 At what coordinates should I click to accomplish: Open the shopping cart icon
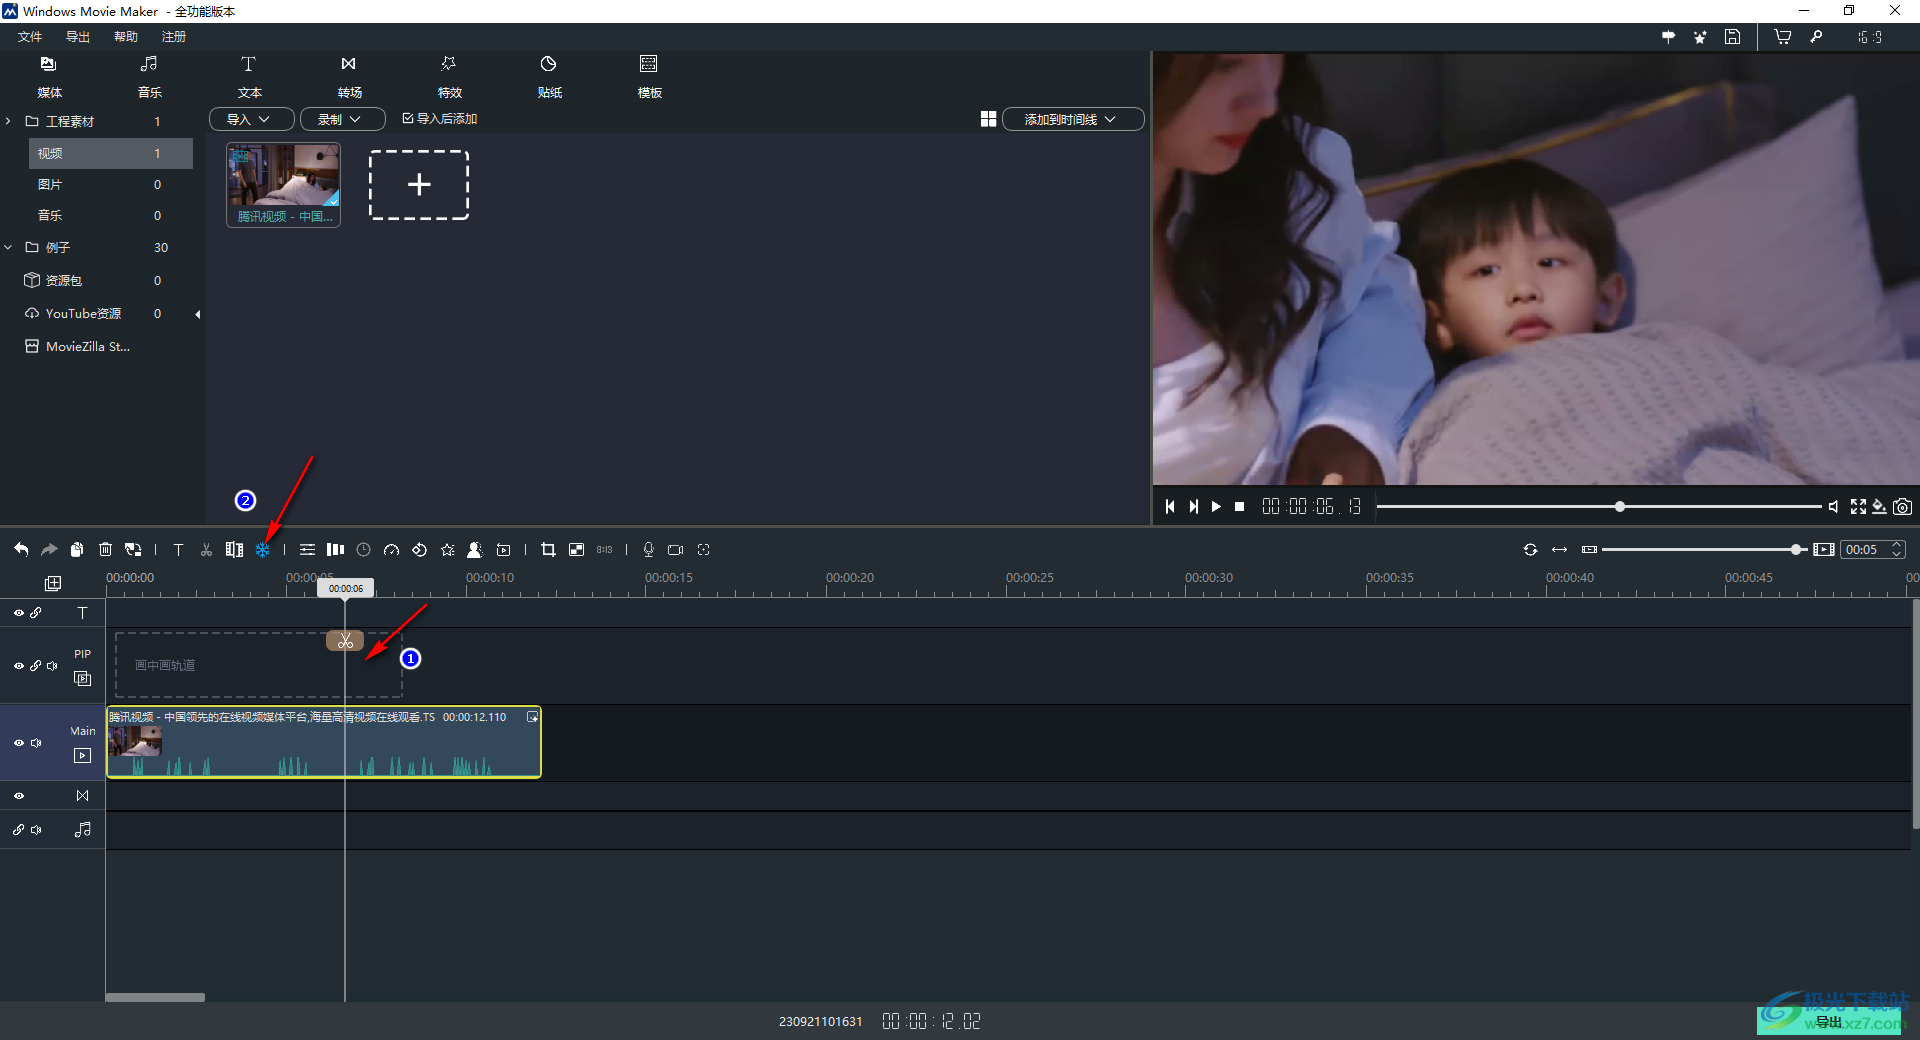1782,36
